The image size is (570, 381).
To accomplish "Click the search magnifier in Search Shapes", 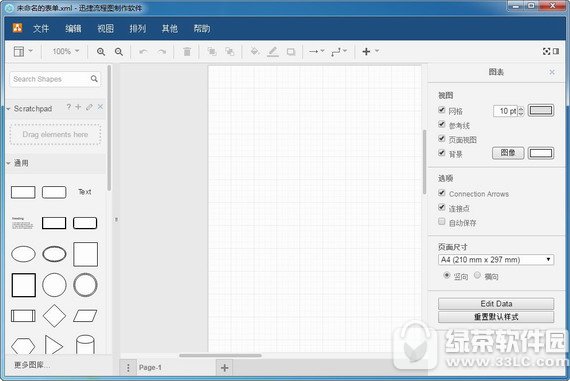I will [94, 79].
